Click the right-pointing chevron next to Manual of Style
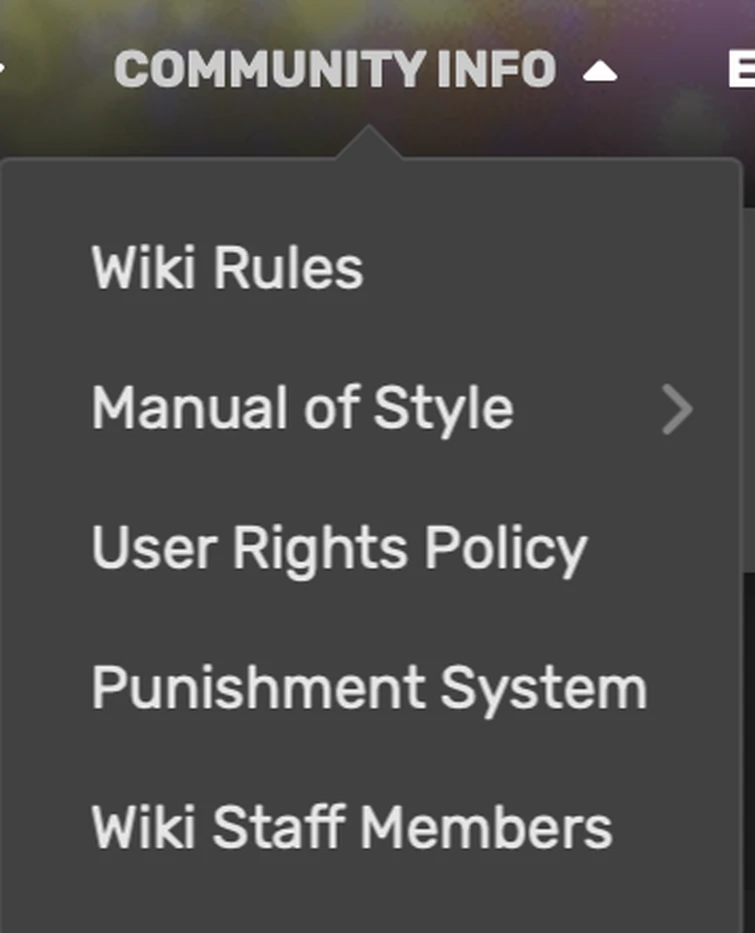 tap(679, 409)
